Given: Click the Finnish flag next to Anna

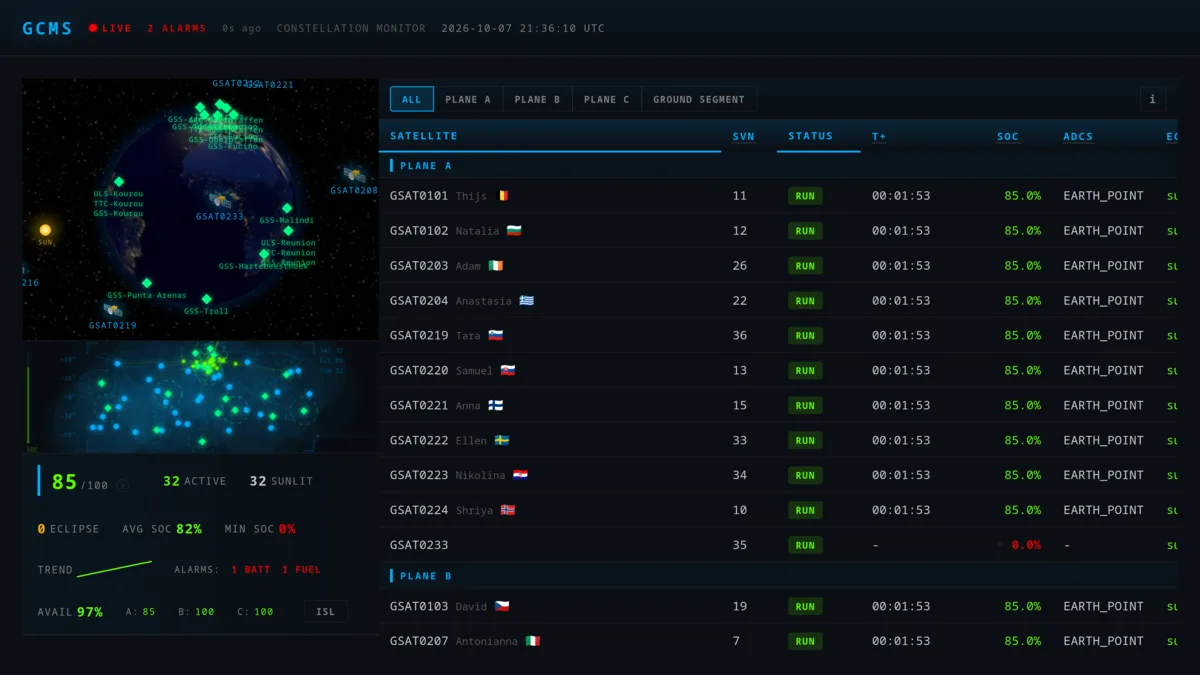Looking at the screenshot, I should (496, 406).
